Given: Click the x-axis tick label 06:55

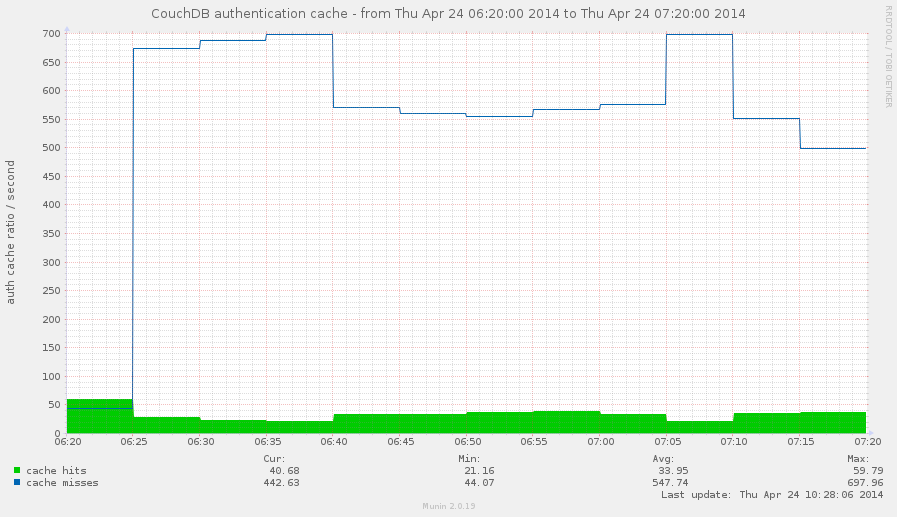Looking at the screenshot, I should click(534, 442).
